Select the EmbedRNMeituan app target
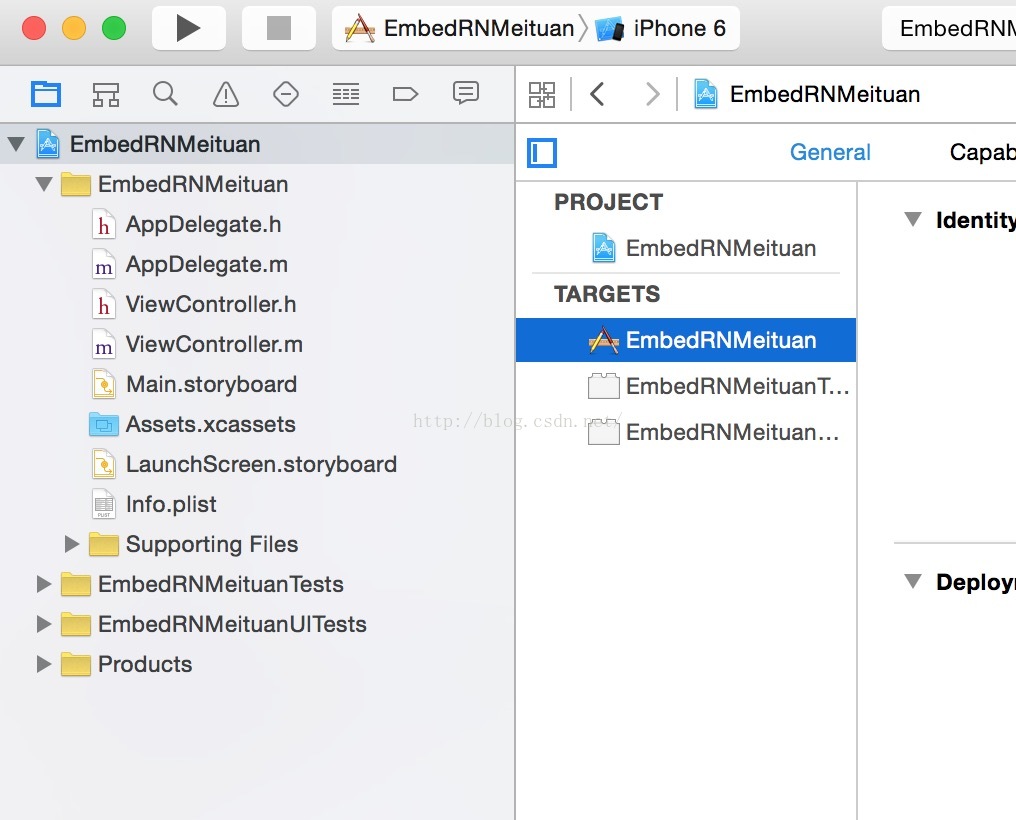 (686, 340)
